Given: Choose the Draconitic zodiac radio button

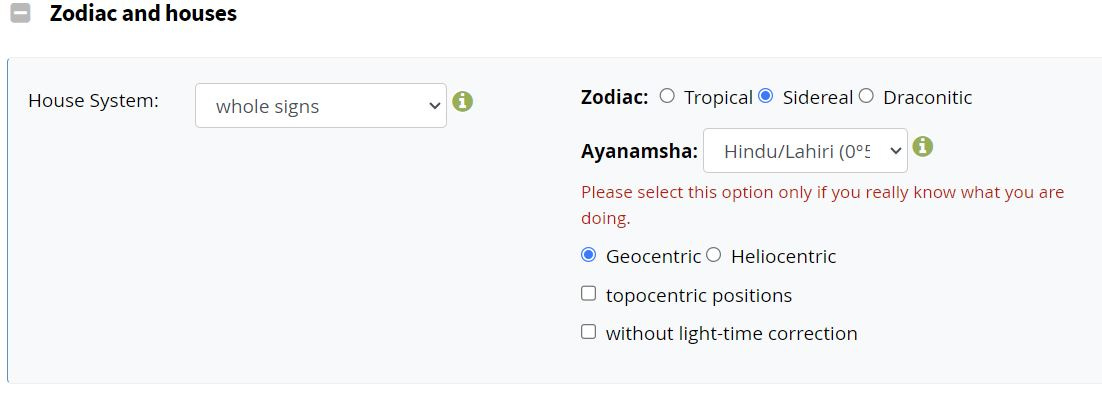Looking at the screenshot, I should (x=866, y=96).
